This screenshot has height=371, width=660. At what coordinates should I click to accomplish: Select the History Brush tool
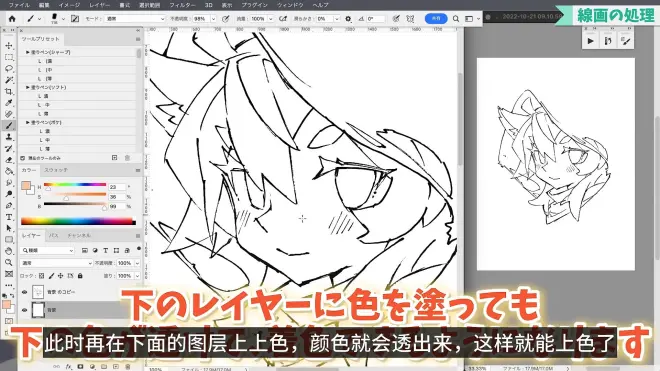point(9,148)
